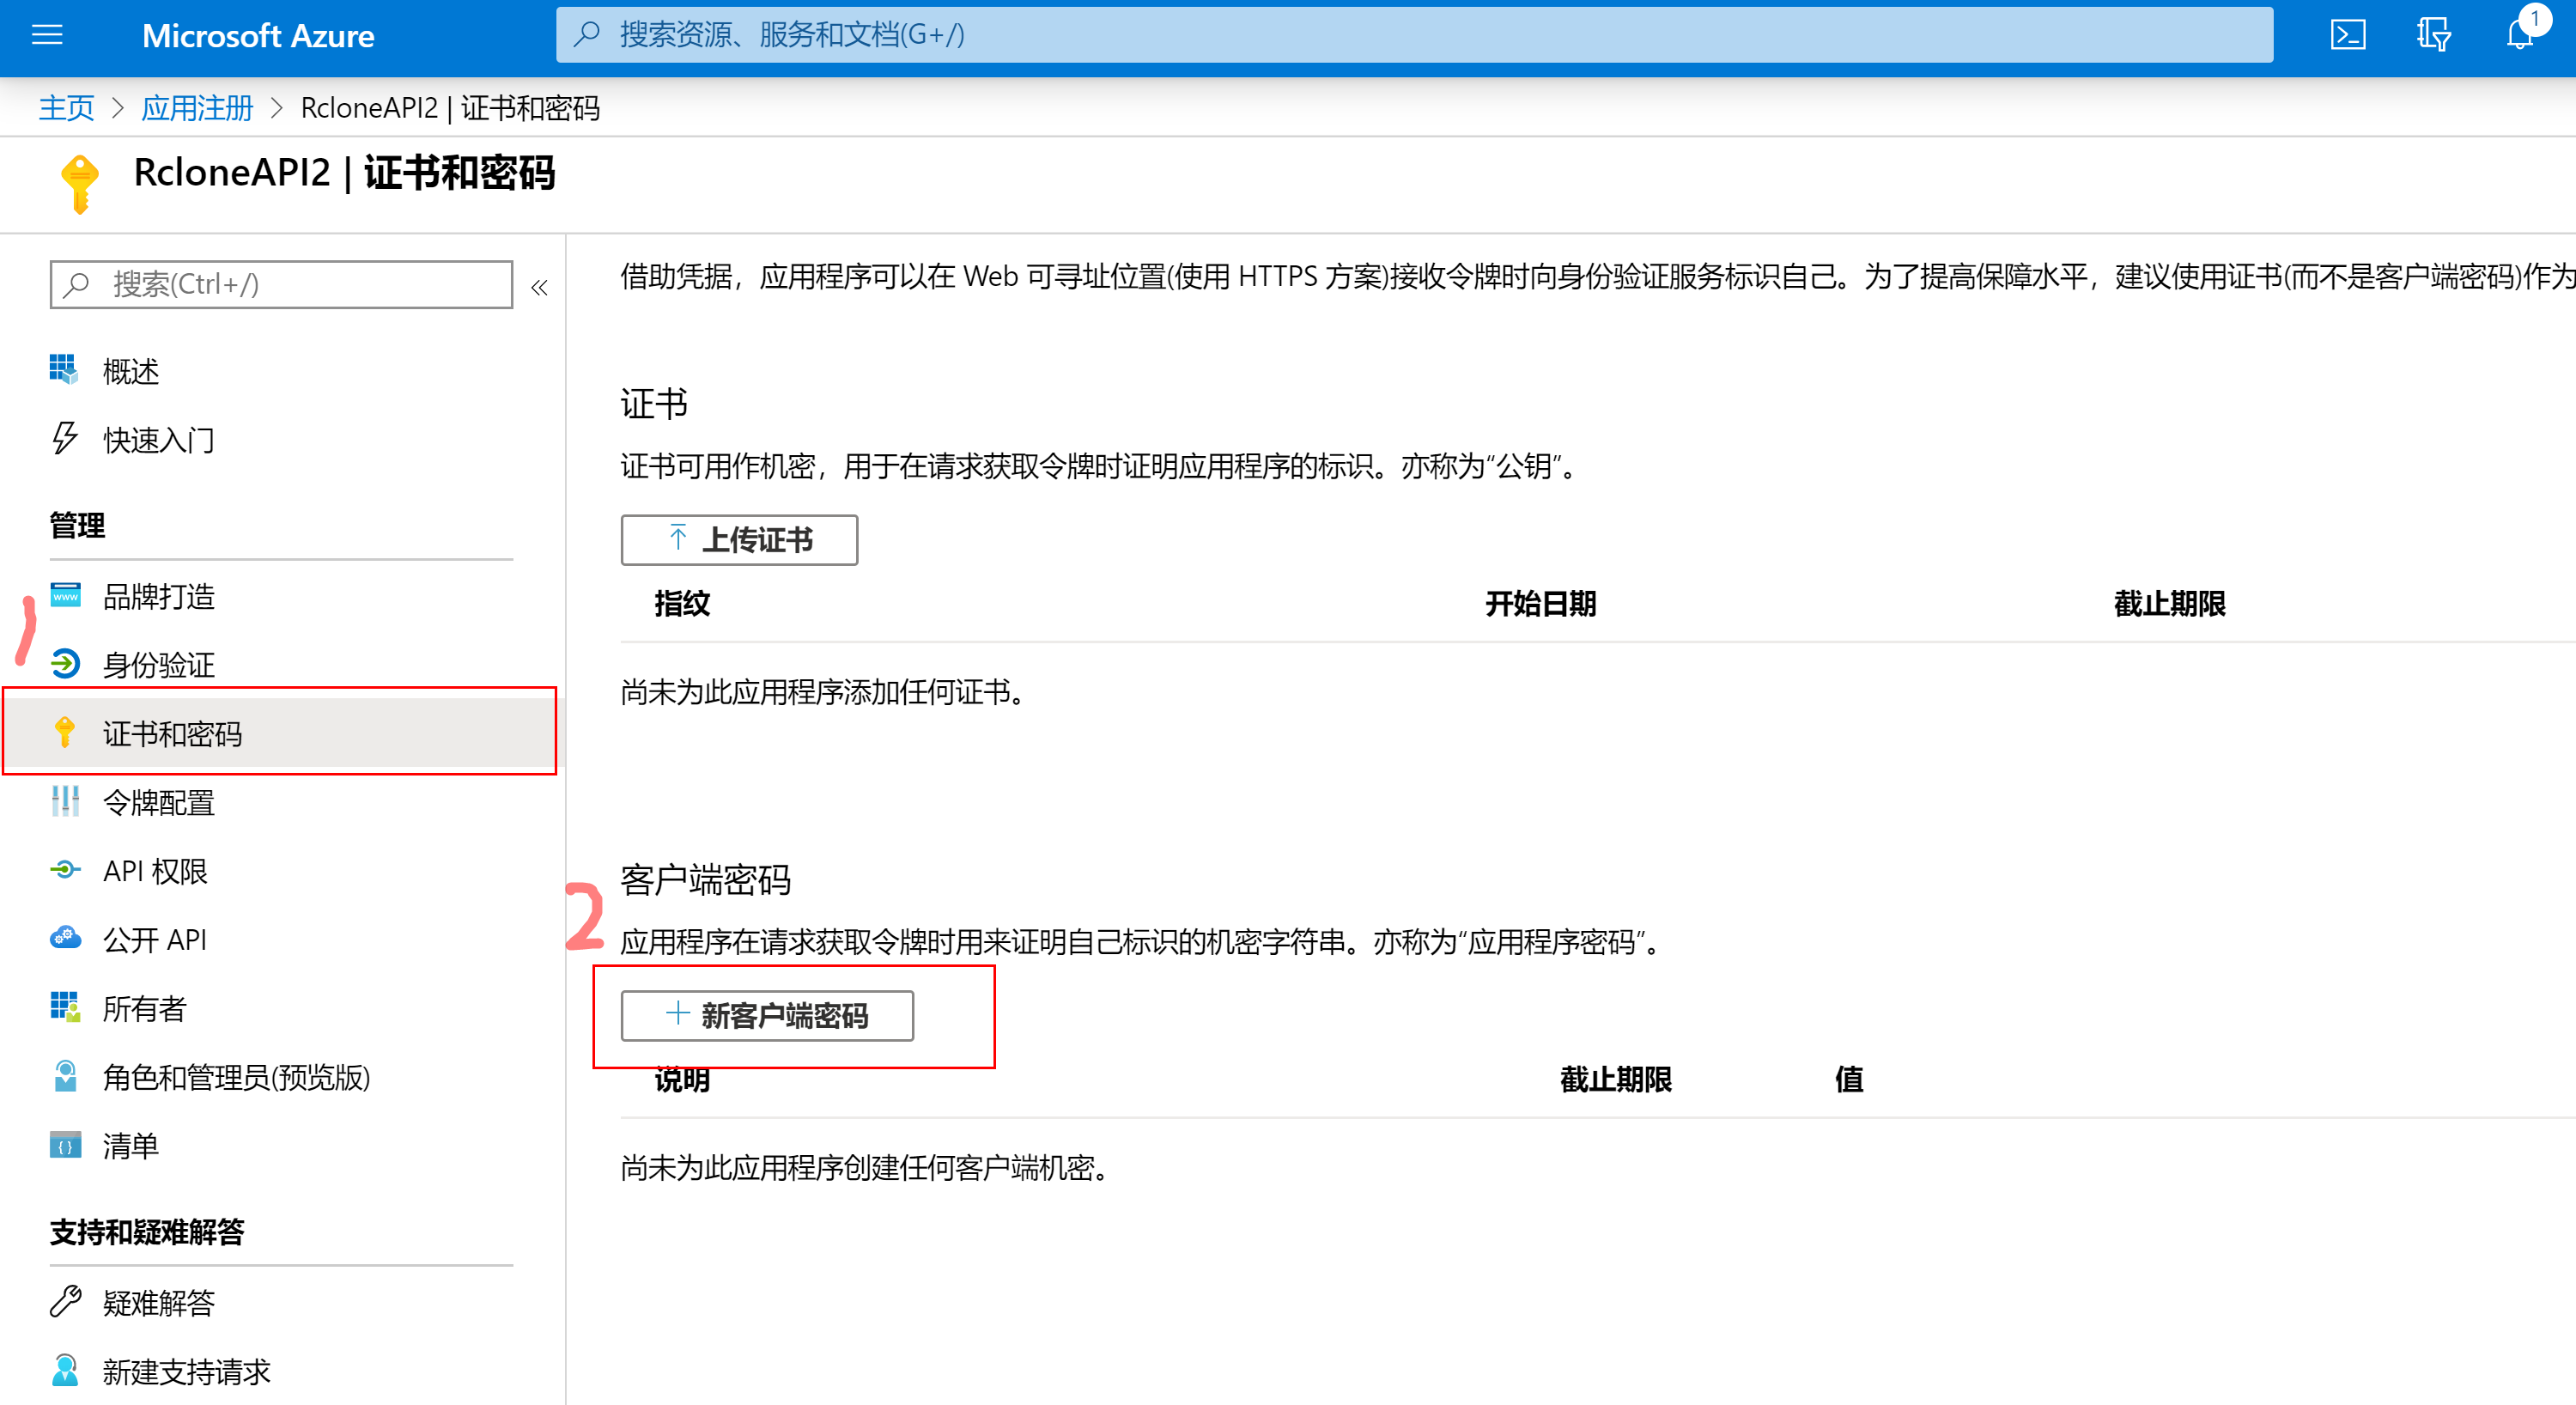Click the 证书 section heading

click(654, 403)
